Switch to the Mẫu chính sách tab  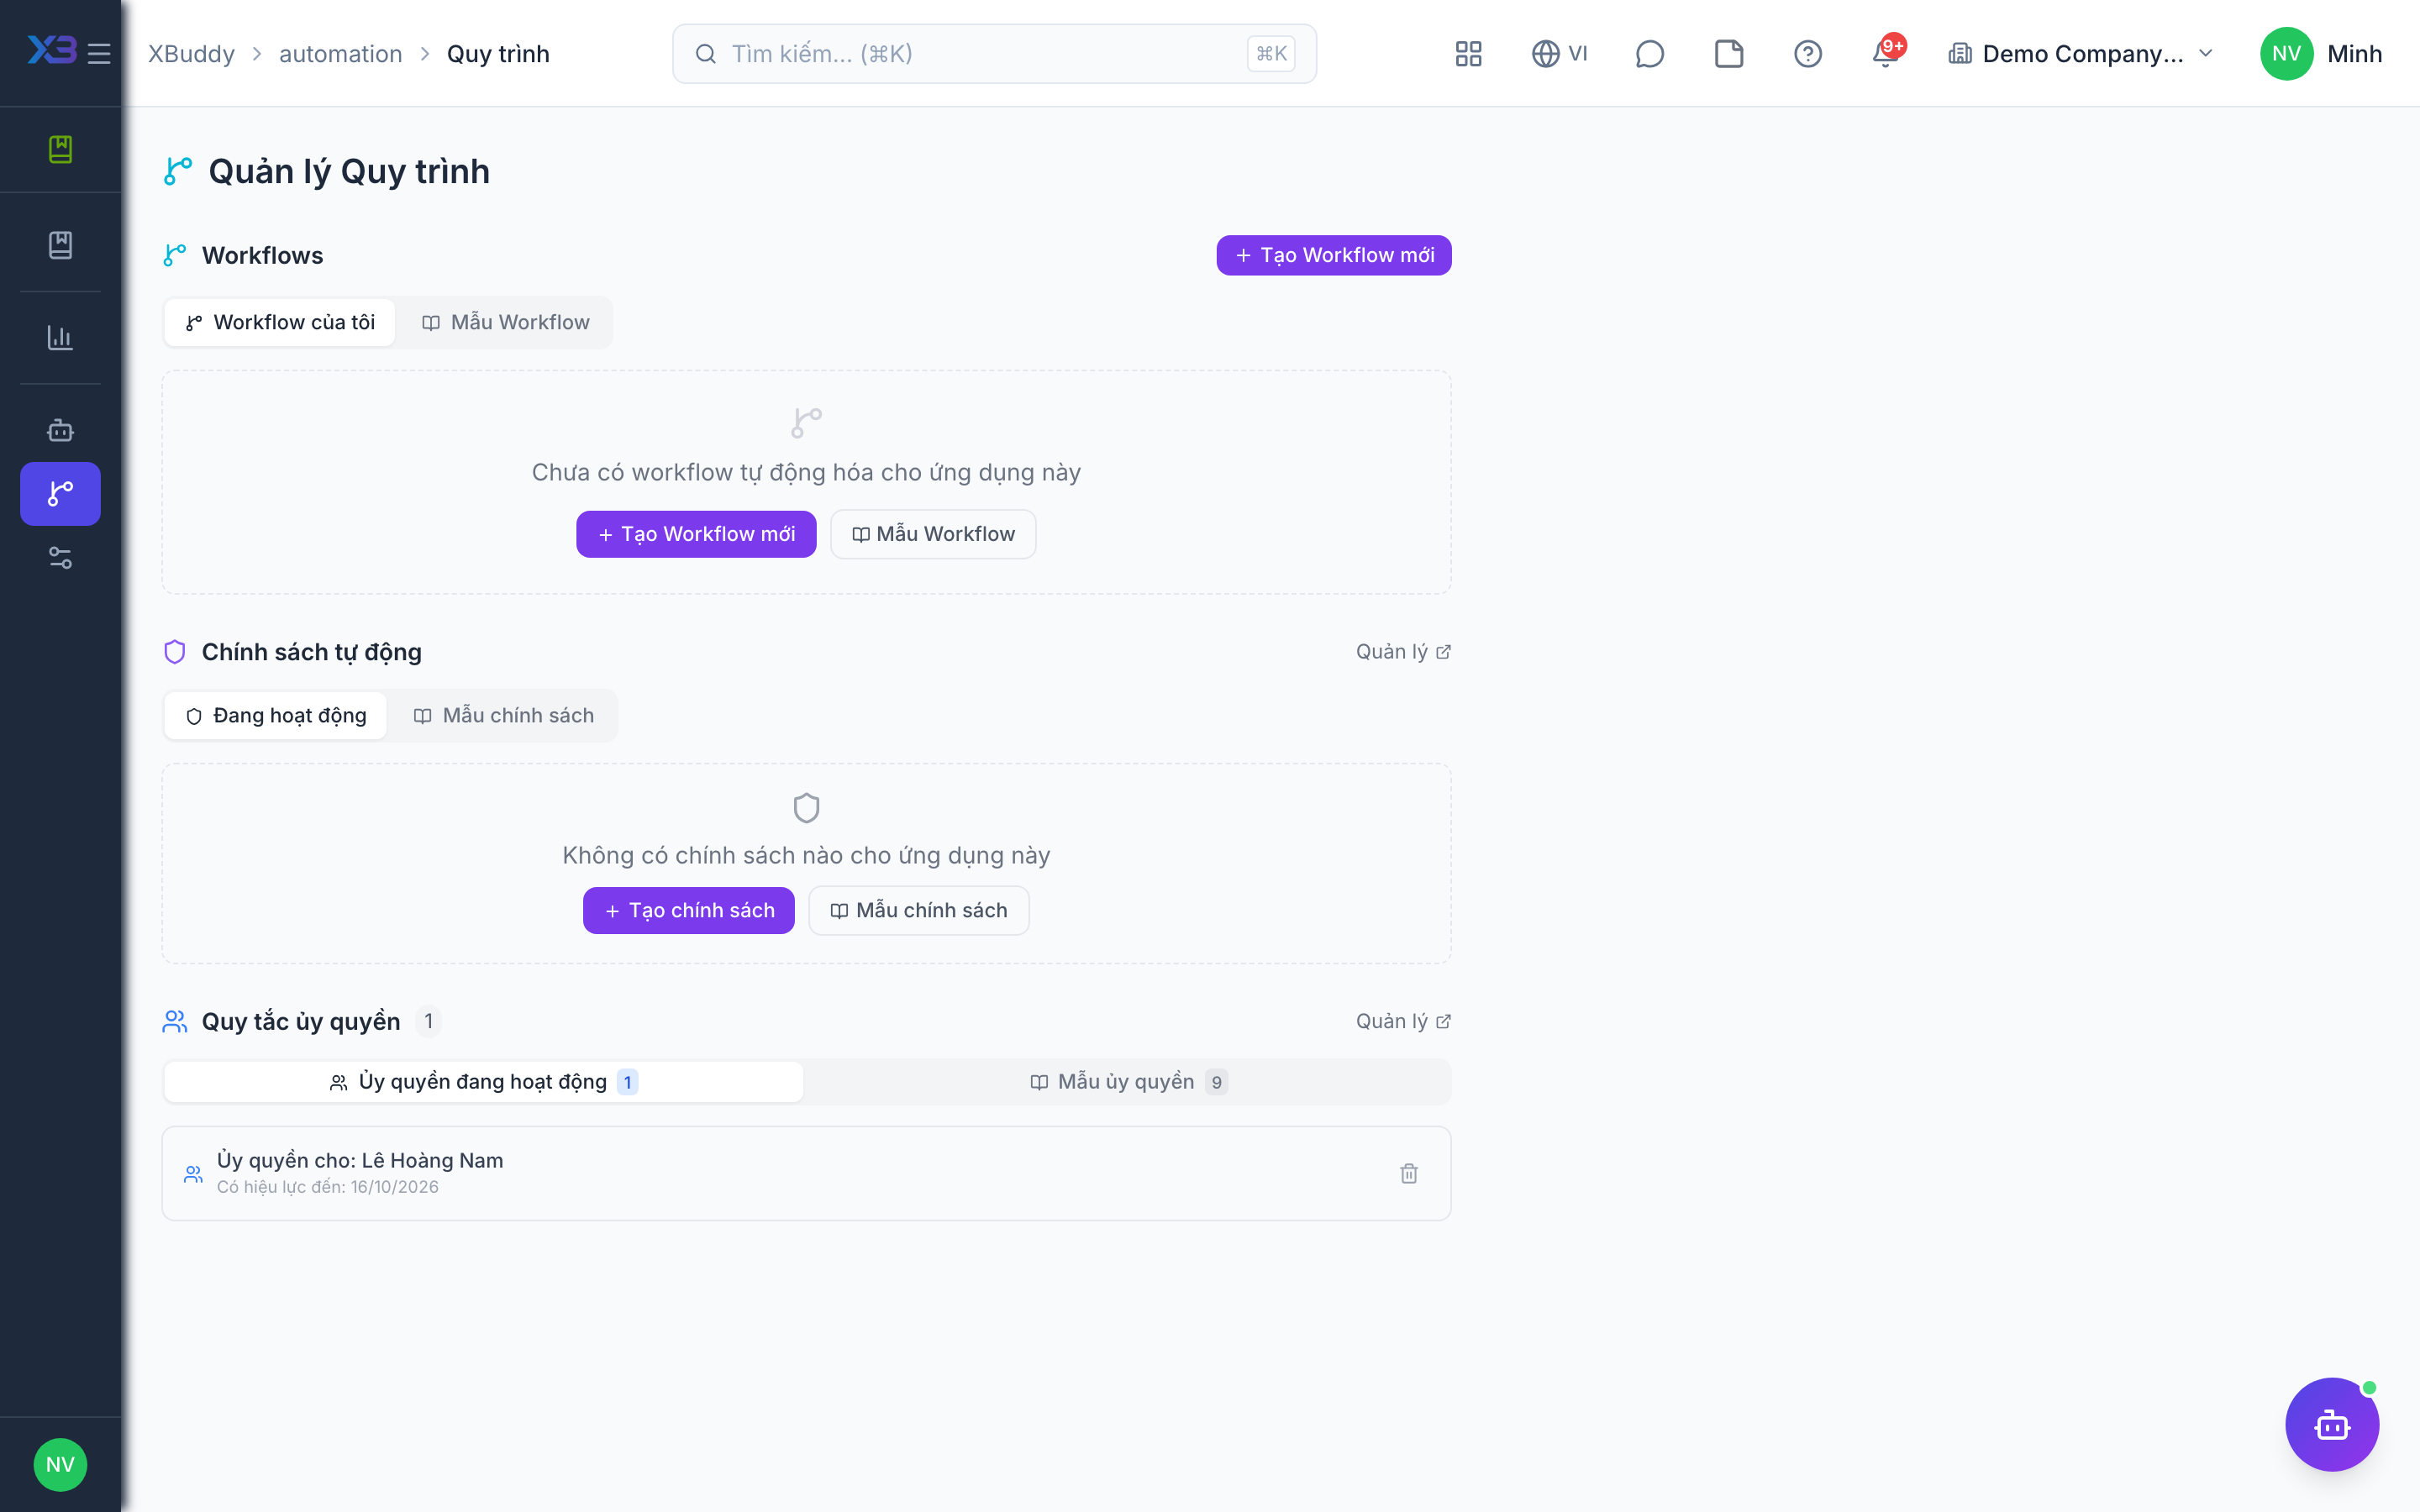tap(503, 716)
